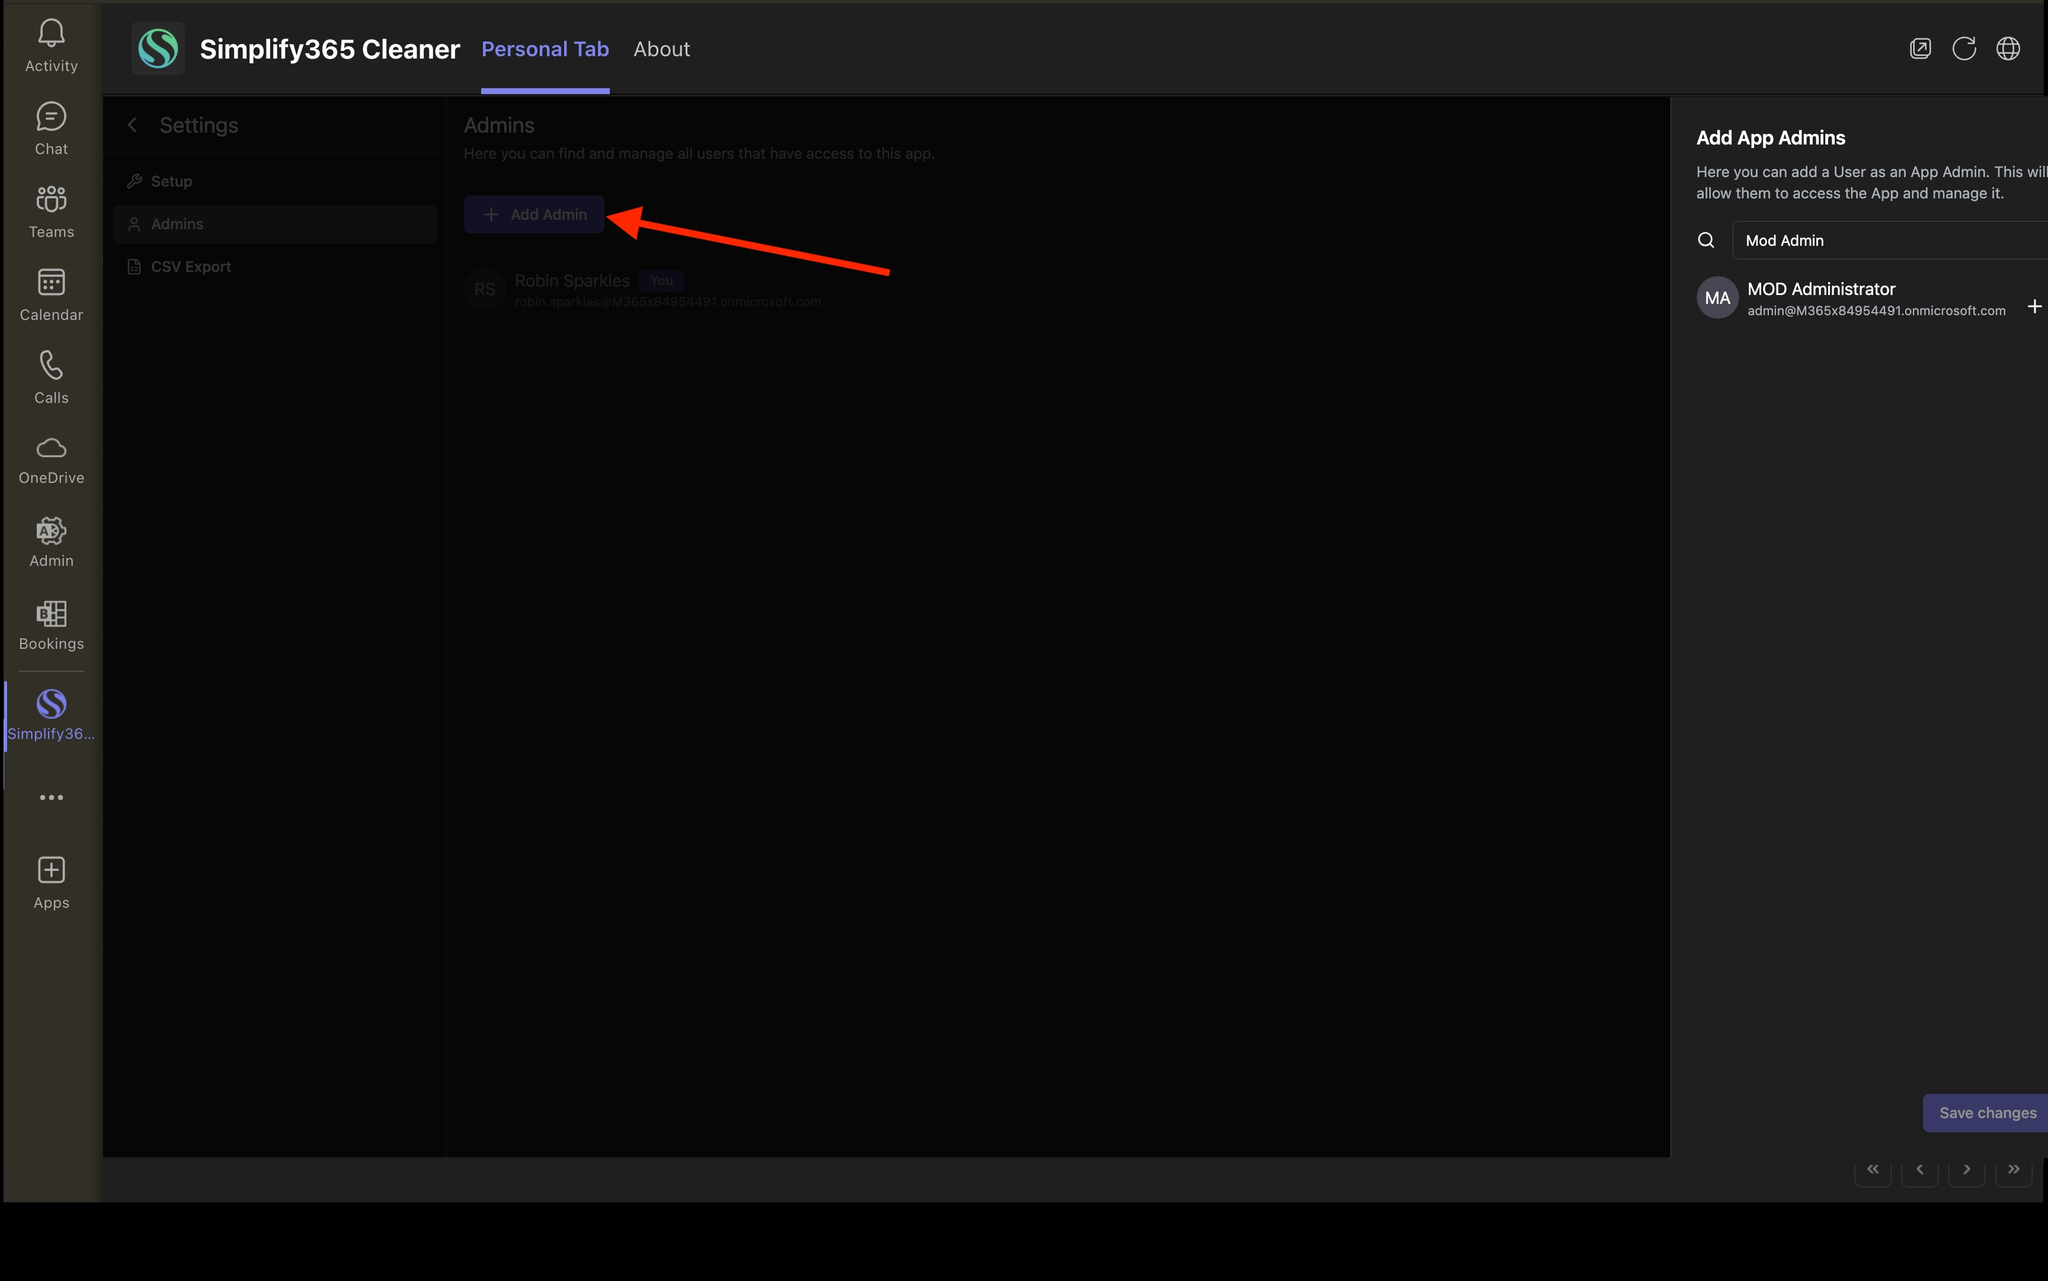This screenshot has height=1281, width=2048.
Task: Open the Calls app
Action: 51,378
